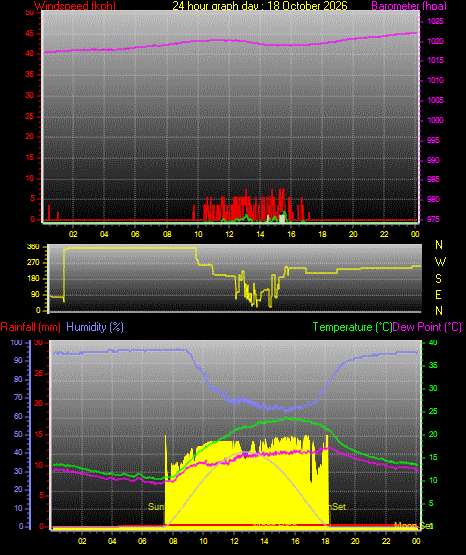
Task: Click hour 18 on the windspeed graph time axis
Action: pos(322,234)
